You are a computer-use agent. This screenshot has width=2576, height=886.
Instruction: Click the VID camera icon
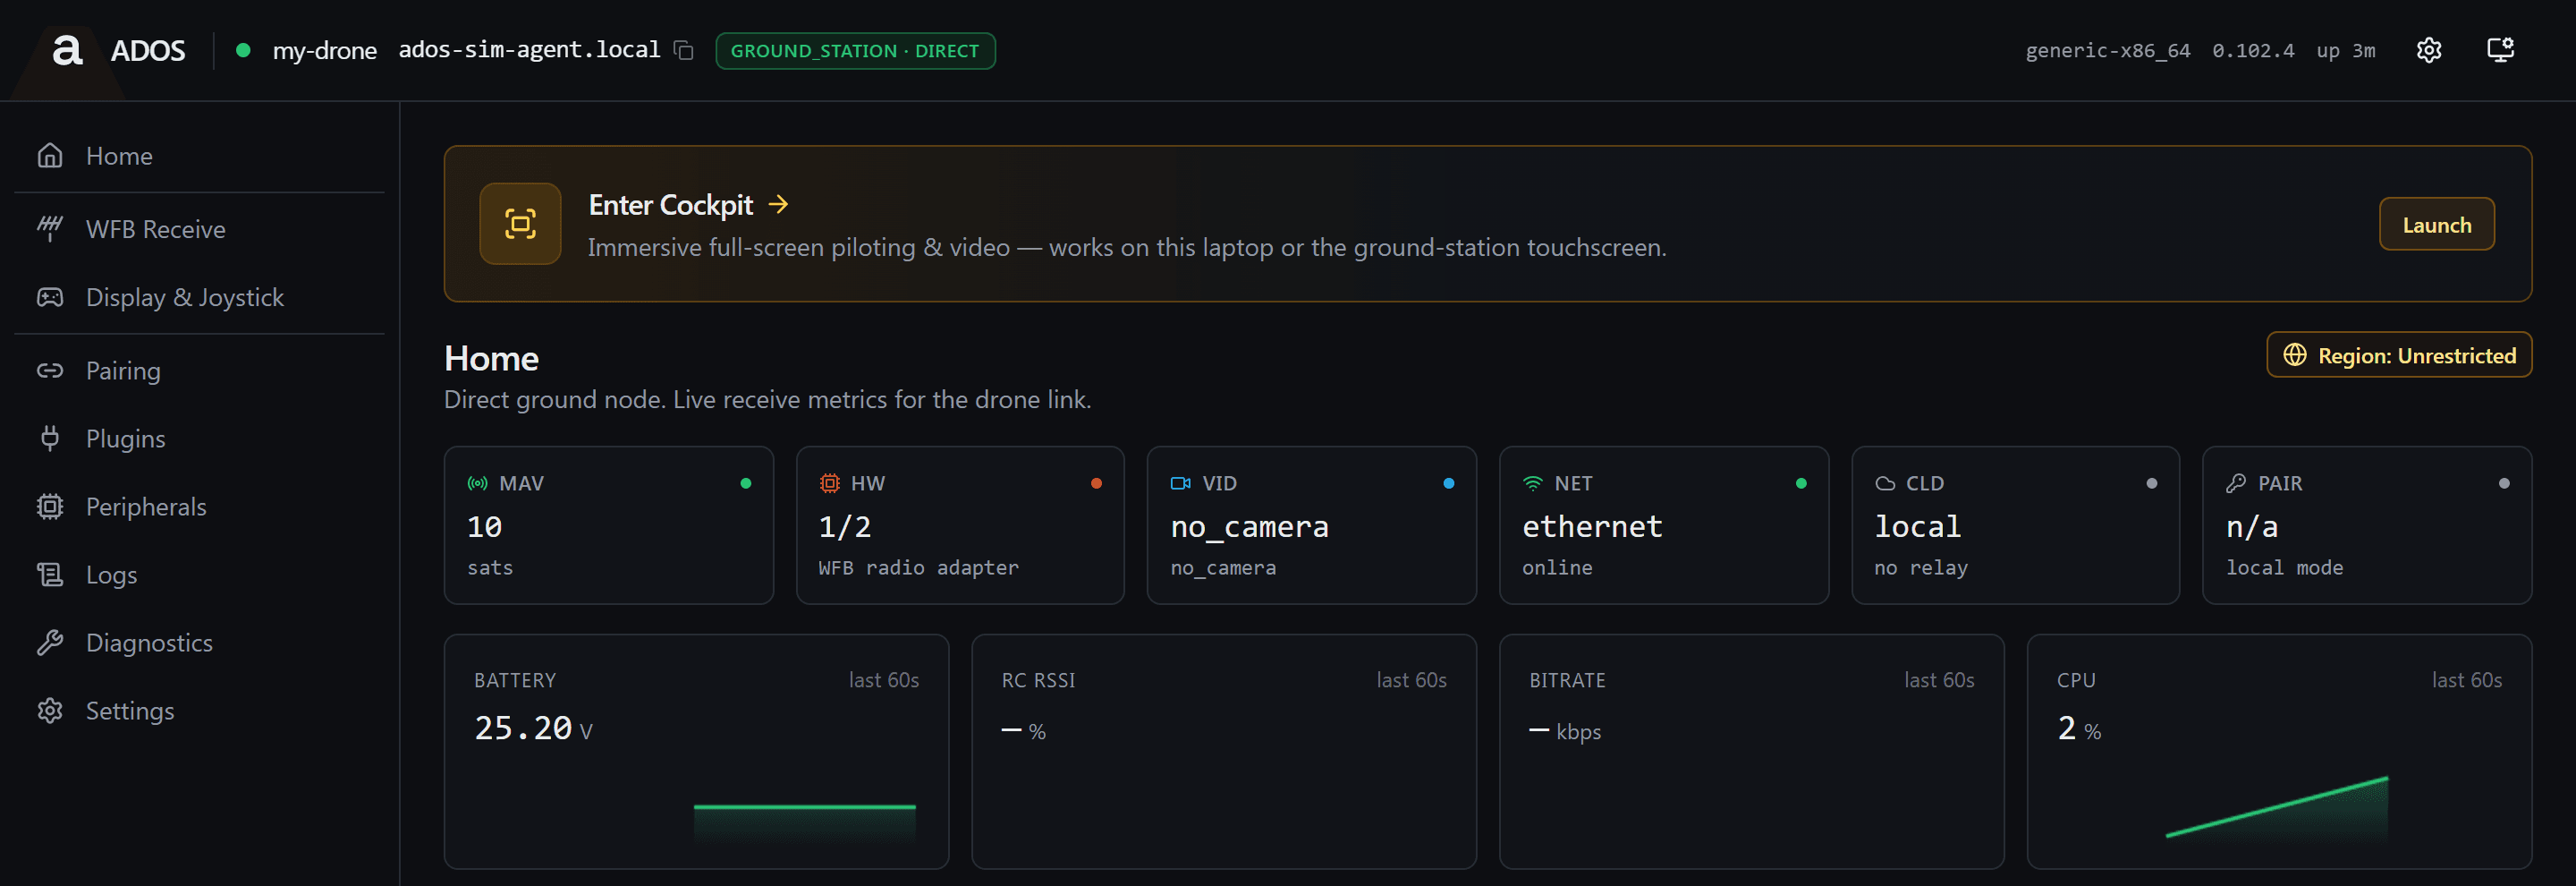[1180, 484]
